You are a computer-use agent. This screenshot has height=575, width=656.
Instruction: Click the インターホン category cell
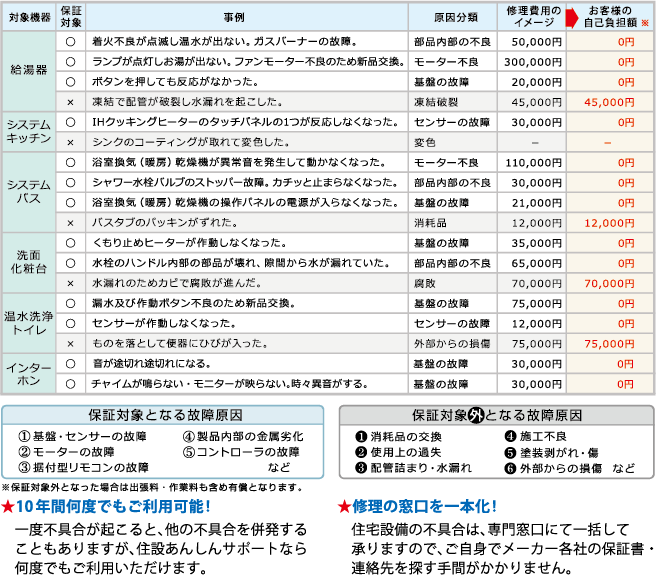pyautogui.click(x=29, y=374)
